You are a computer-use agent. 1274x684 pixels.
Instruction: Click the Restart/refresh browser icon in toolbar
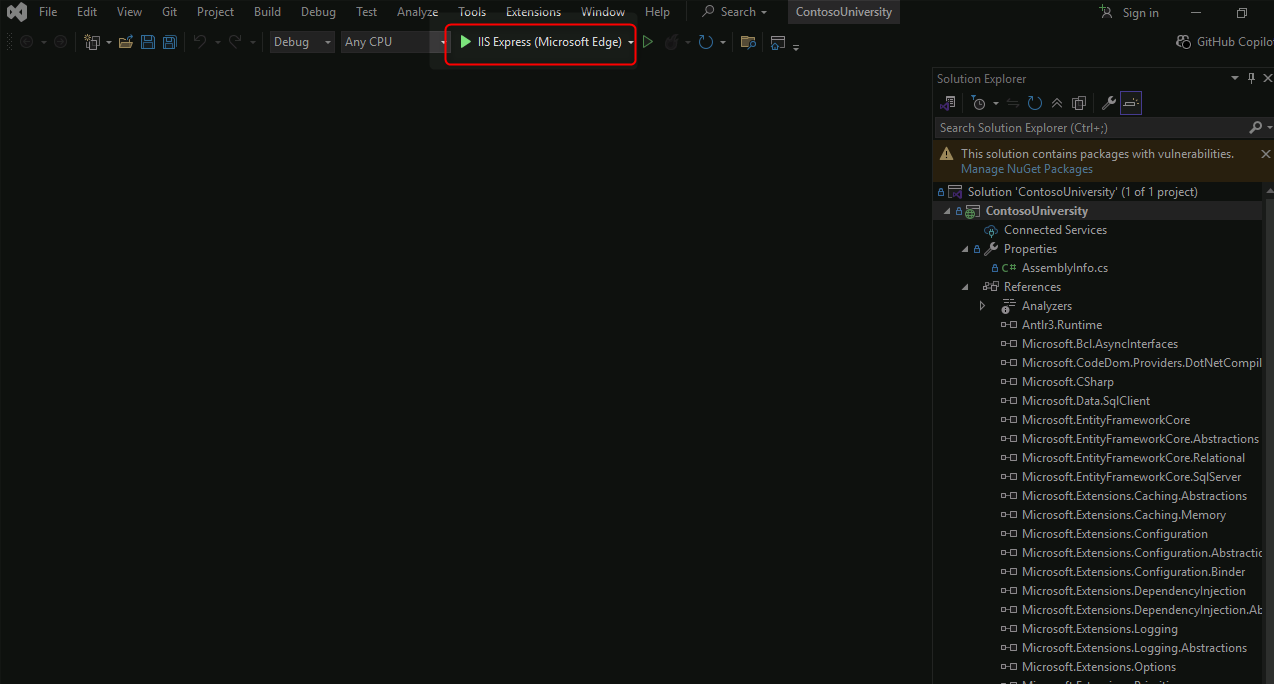[706, 42]
